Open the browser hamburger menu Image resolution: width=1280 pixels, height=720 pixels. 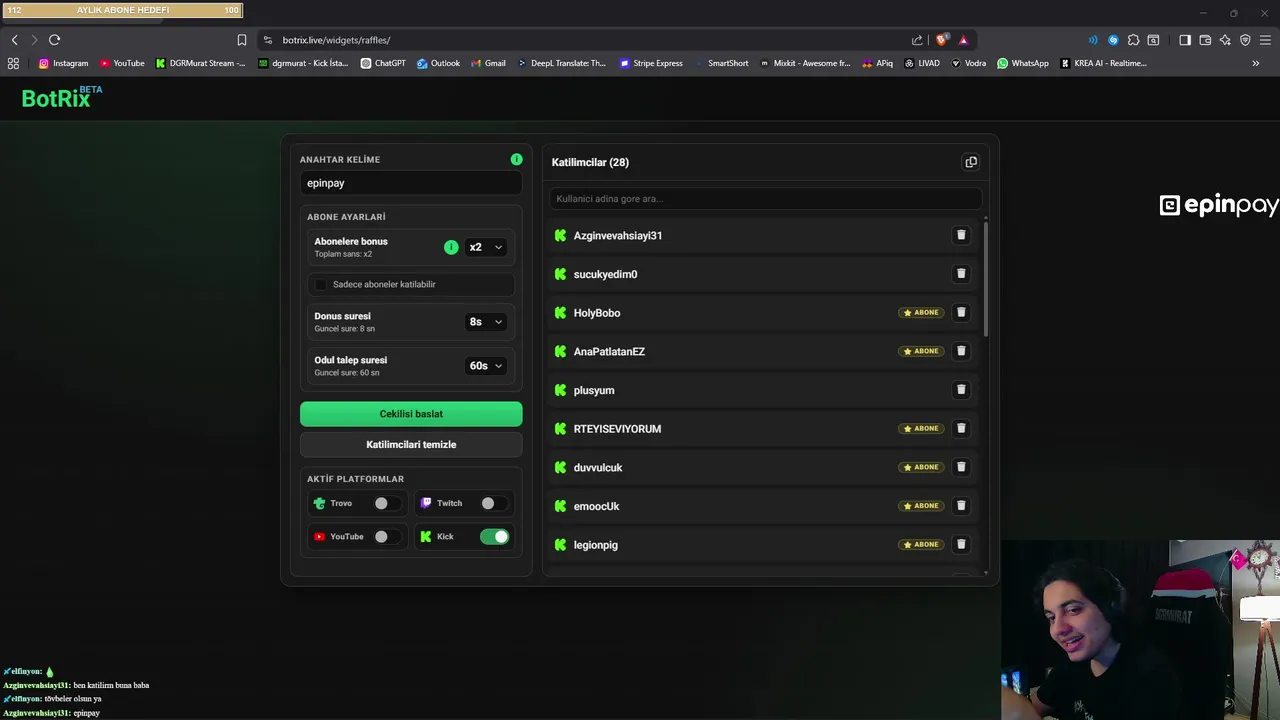click(1265, 40)
